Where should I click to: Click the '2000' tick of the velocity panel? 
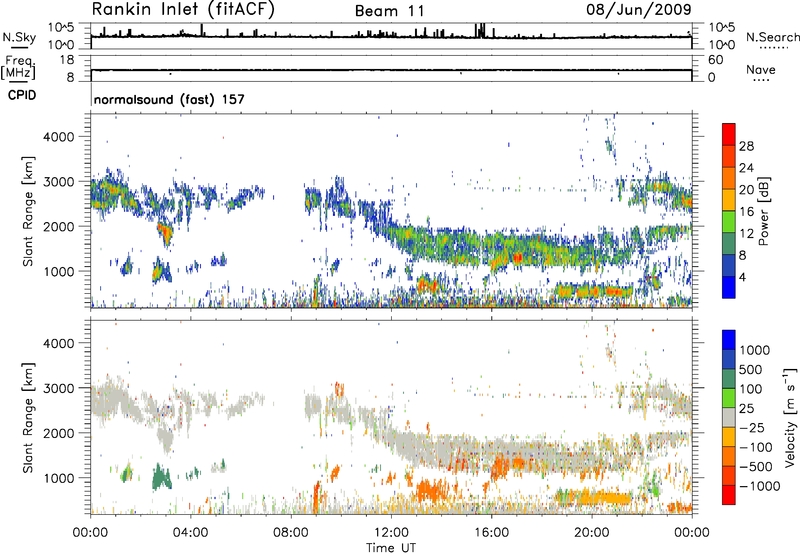(x=58, y=433)
